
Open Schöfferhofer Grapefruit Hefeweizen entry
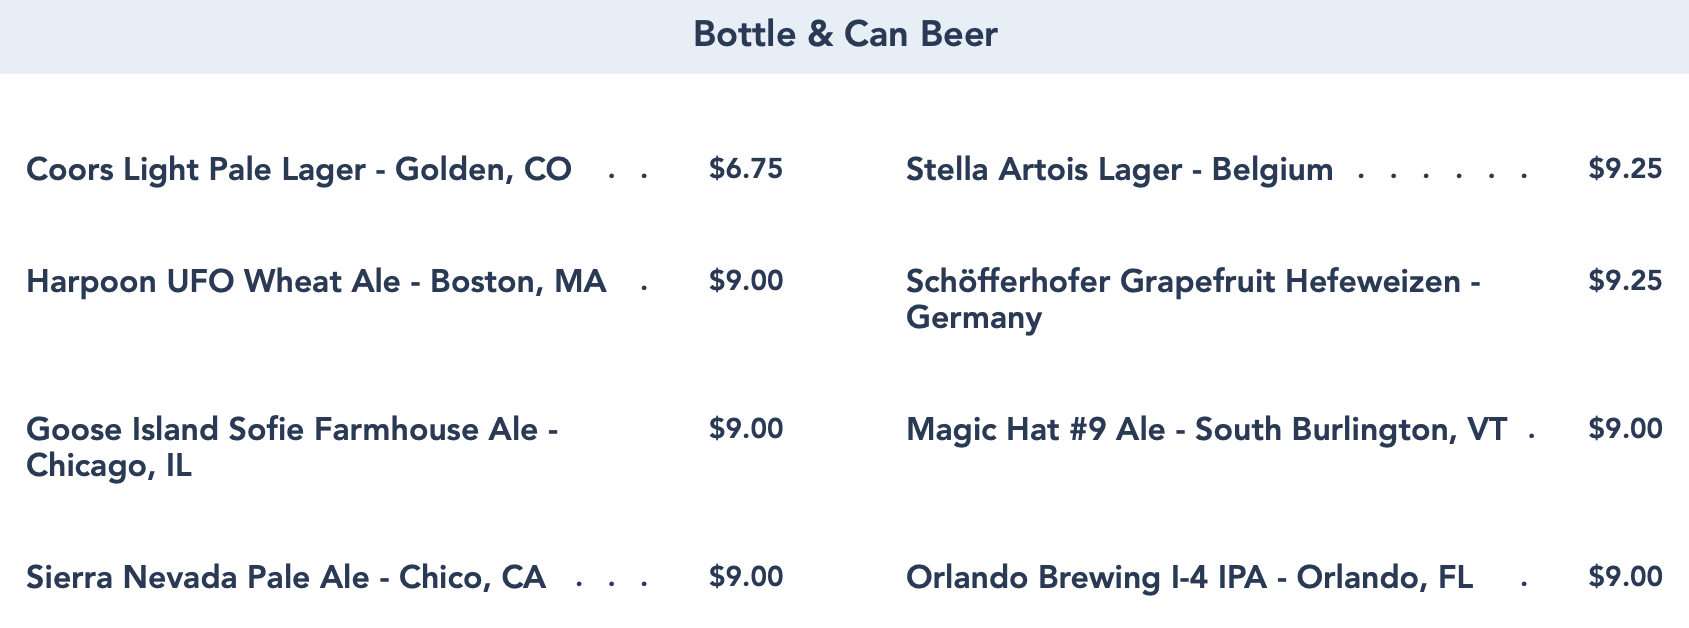point(1193,298)
